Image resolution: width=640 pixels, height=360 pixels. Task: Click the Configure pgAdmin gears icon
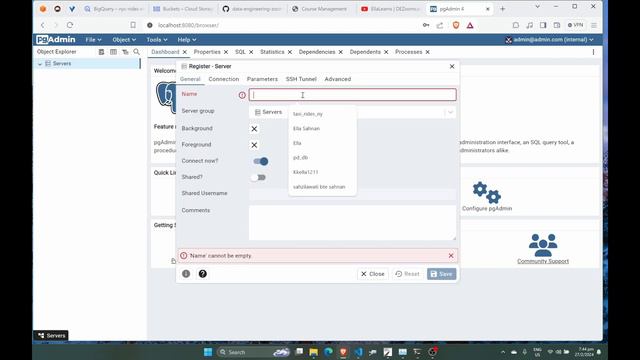point(487,193)
